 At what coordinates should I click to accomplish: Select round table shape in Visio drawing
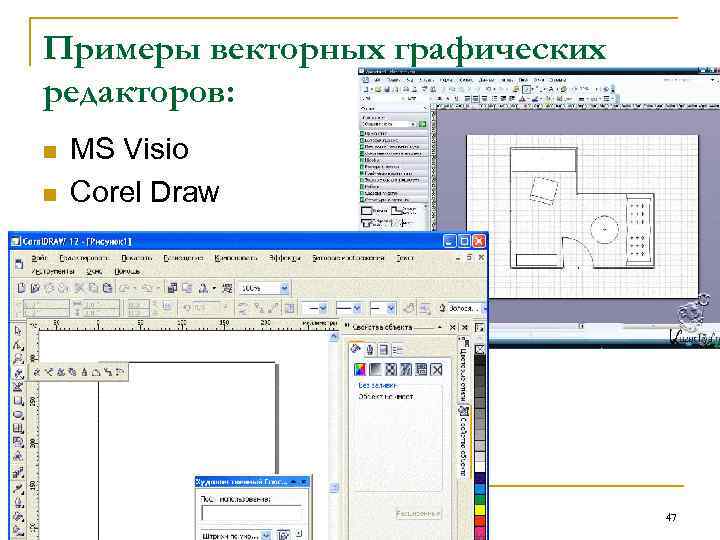click(604, 229)
